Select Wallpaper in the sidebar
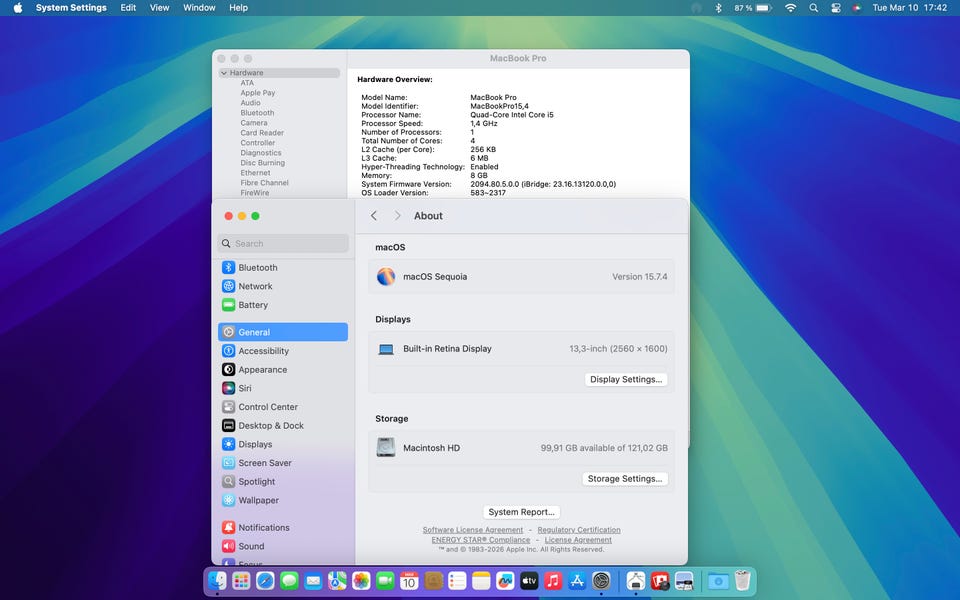The image size is (960, 600). [x=258, y=500]
